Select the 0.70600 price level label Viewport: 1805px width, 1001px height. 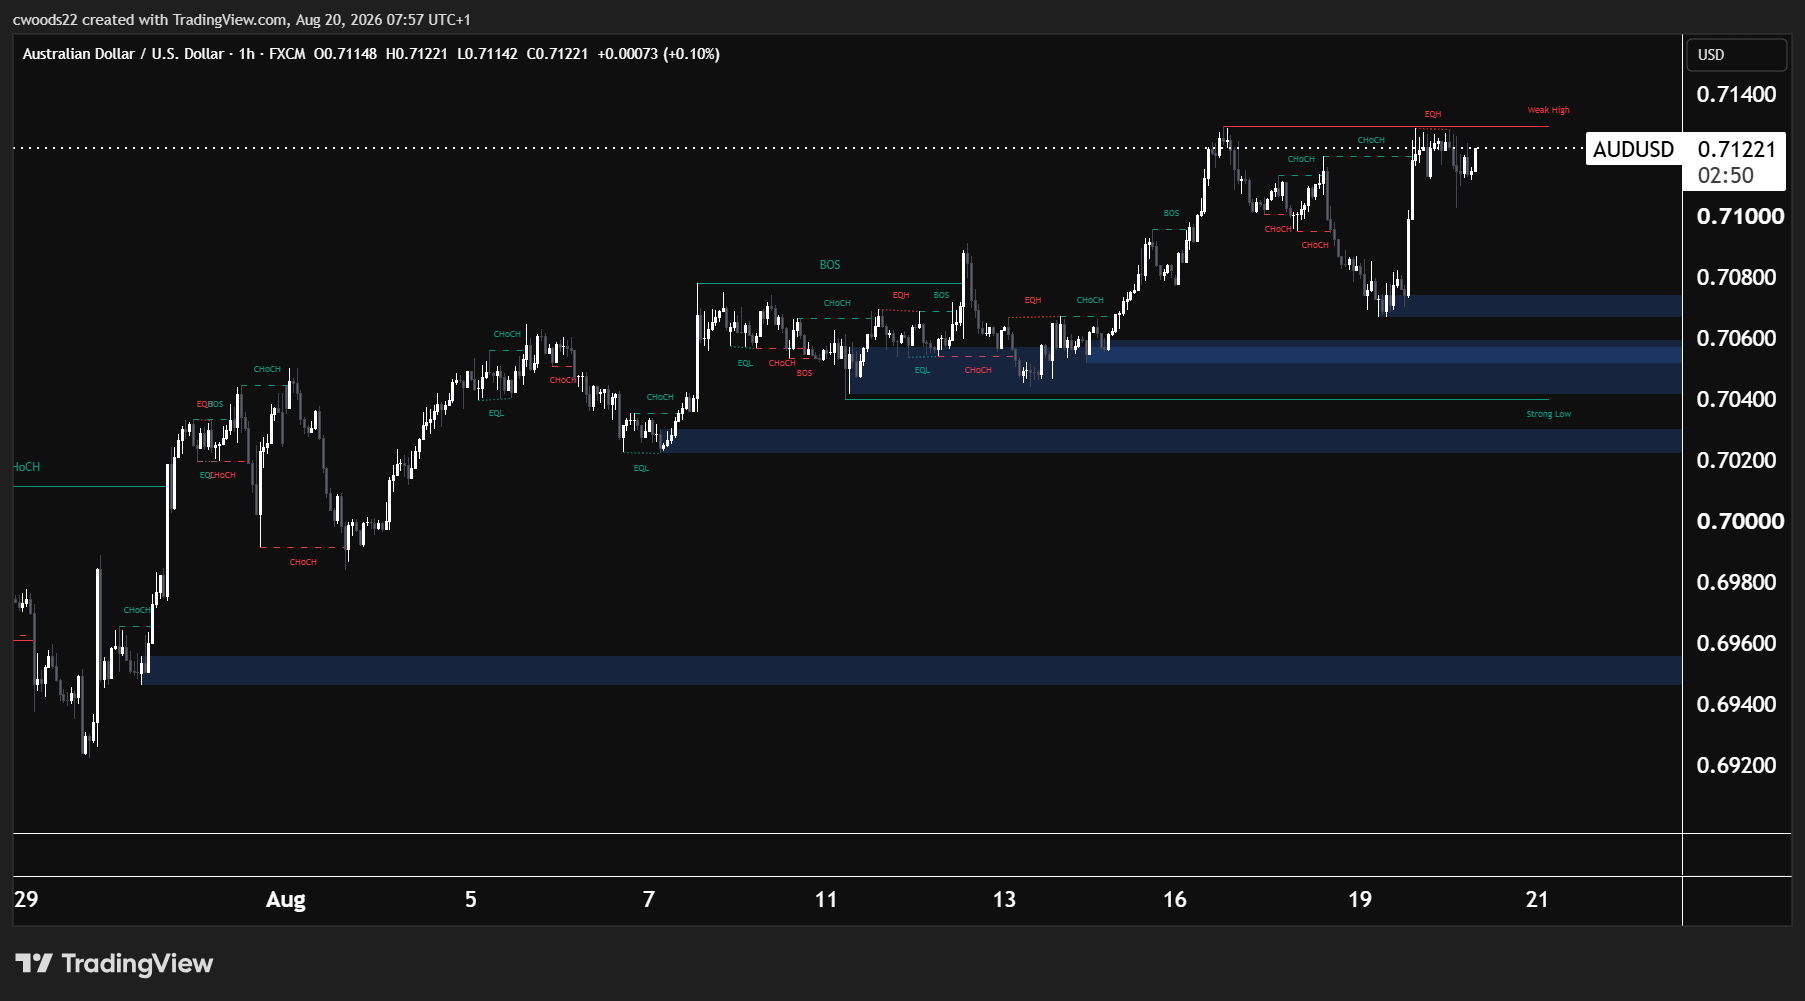click(1737, 339)
